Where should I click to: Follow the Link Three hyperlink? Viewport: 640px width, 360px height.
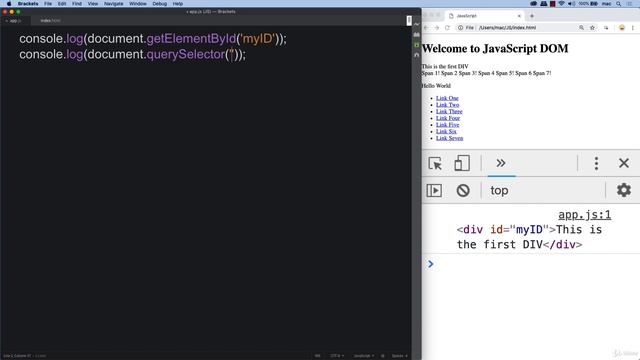(x=449, y=111)
